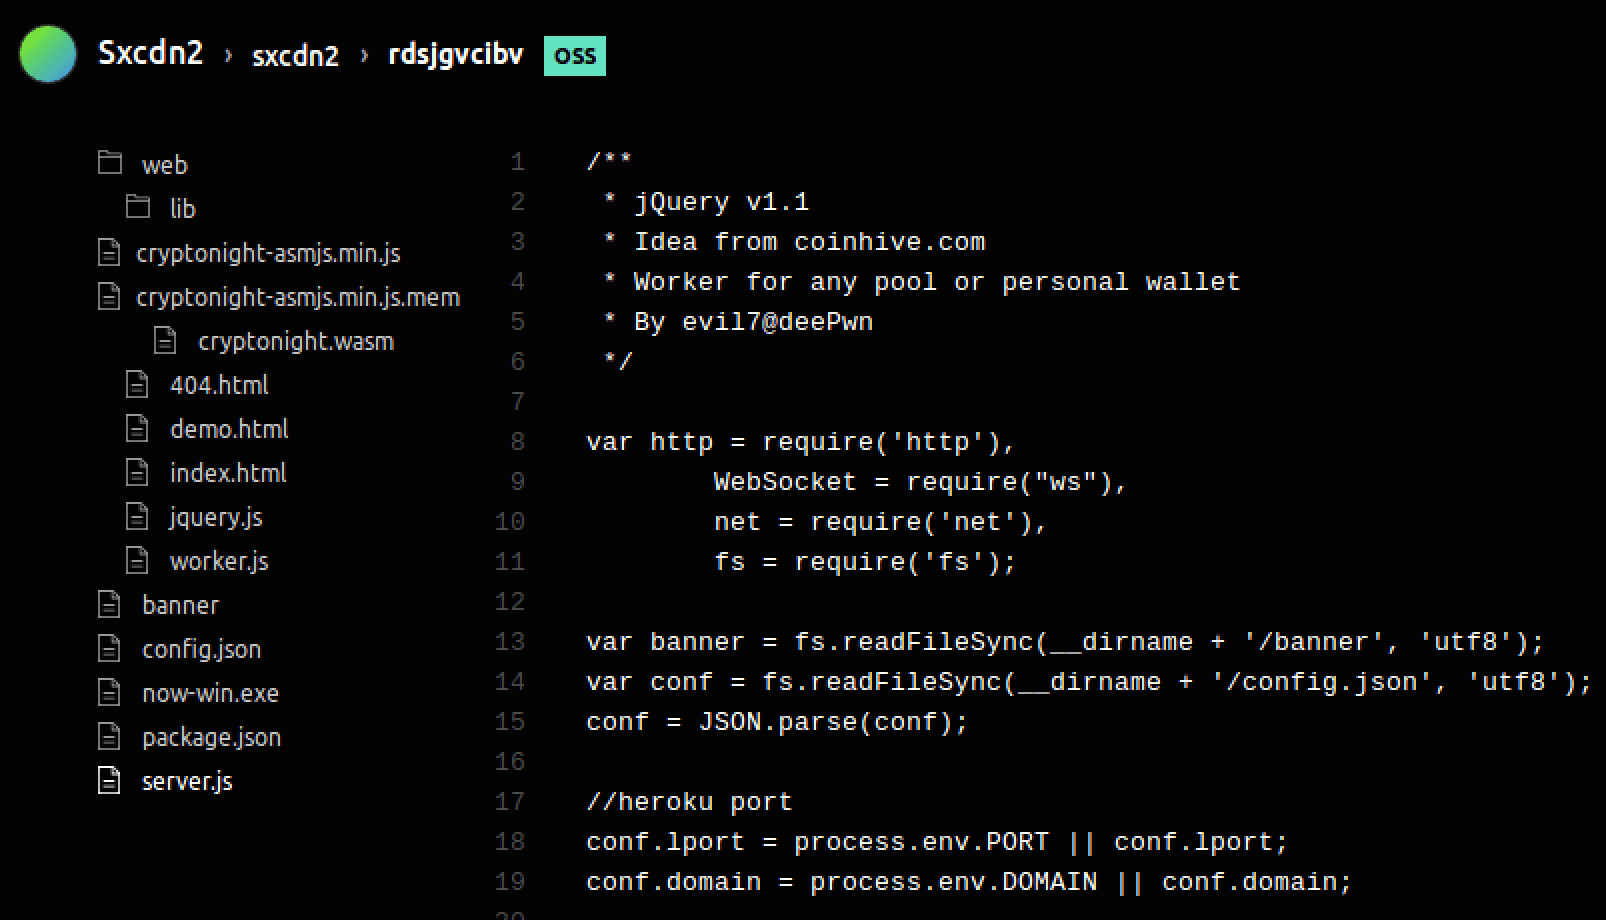1606x920 pixels.
Task: Click the index.html file icon
Action: click(137, 473)
